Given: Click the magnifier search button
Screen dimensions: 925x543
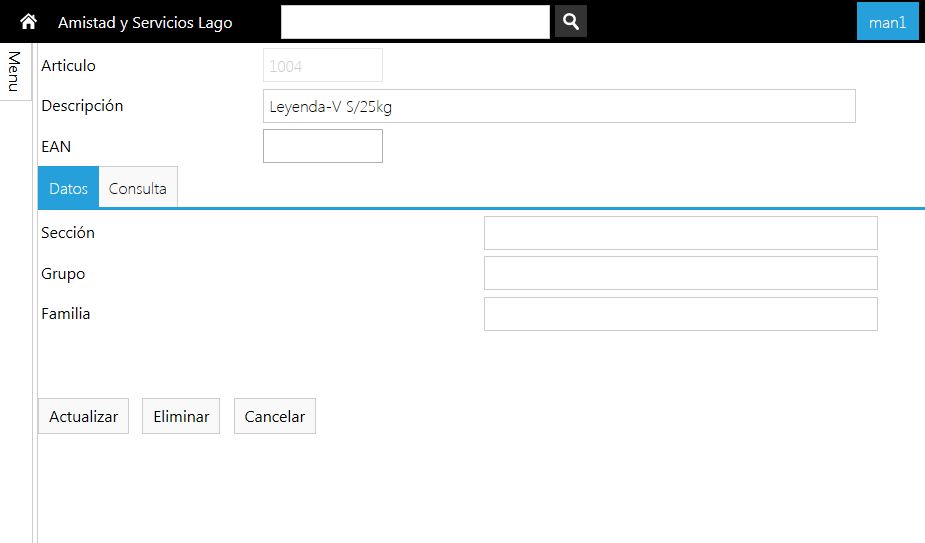Looking at the screenshot, I should pyautogui.click(x=570, y=22).
